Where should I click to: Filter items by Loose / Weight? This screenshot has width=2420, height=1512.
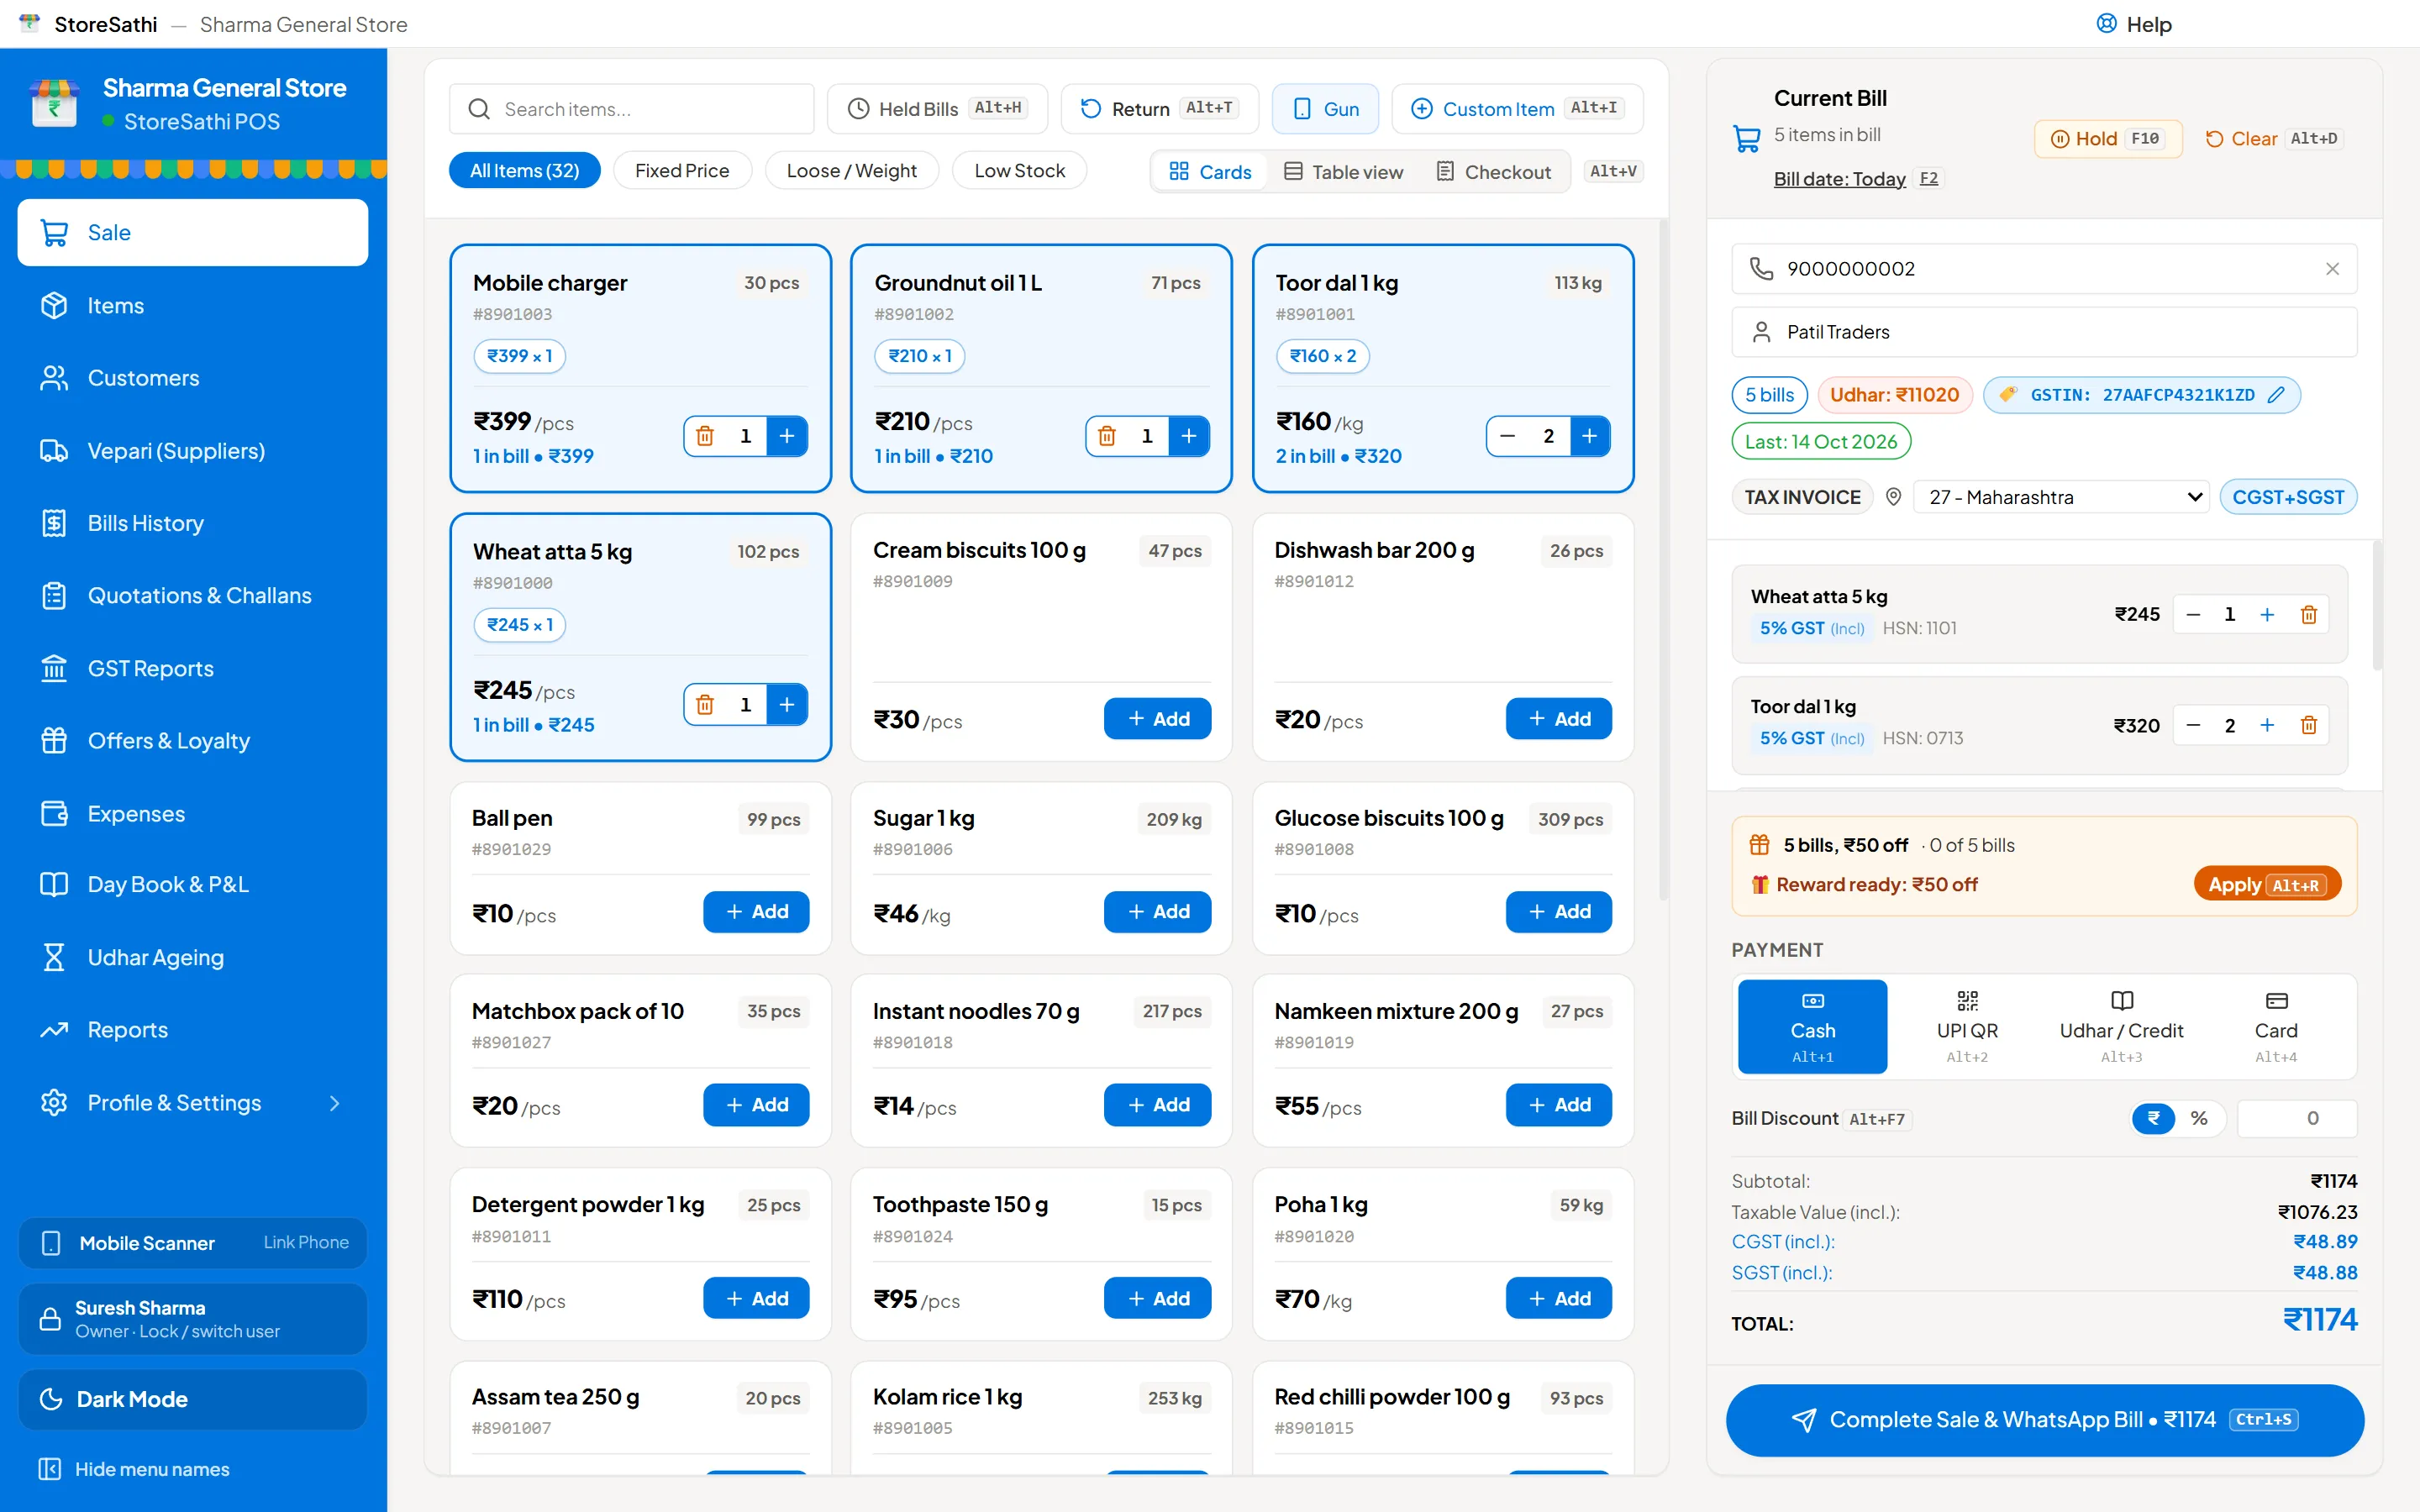851,171
